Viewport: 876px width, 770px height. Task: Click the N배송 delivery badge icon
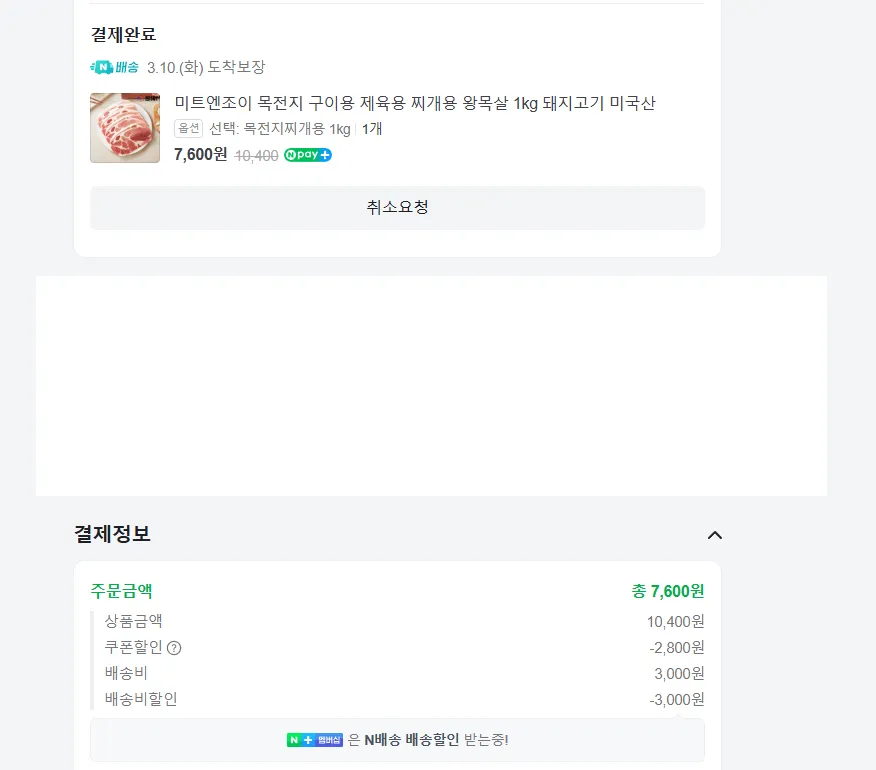coord(114,67)
